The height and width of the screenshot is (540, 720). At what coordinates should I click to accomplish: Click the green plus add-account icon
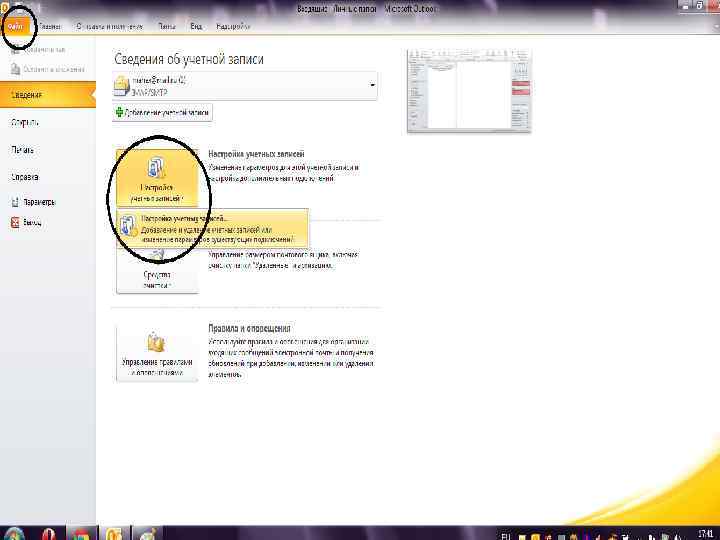pos(119,112)
